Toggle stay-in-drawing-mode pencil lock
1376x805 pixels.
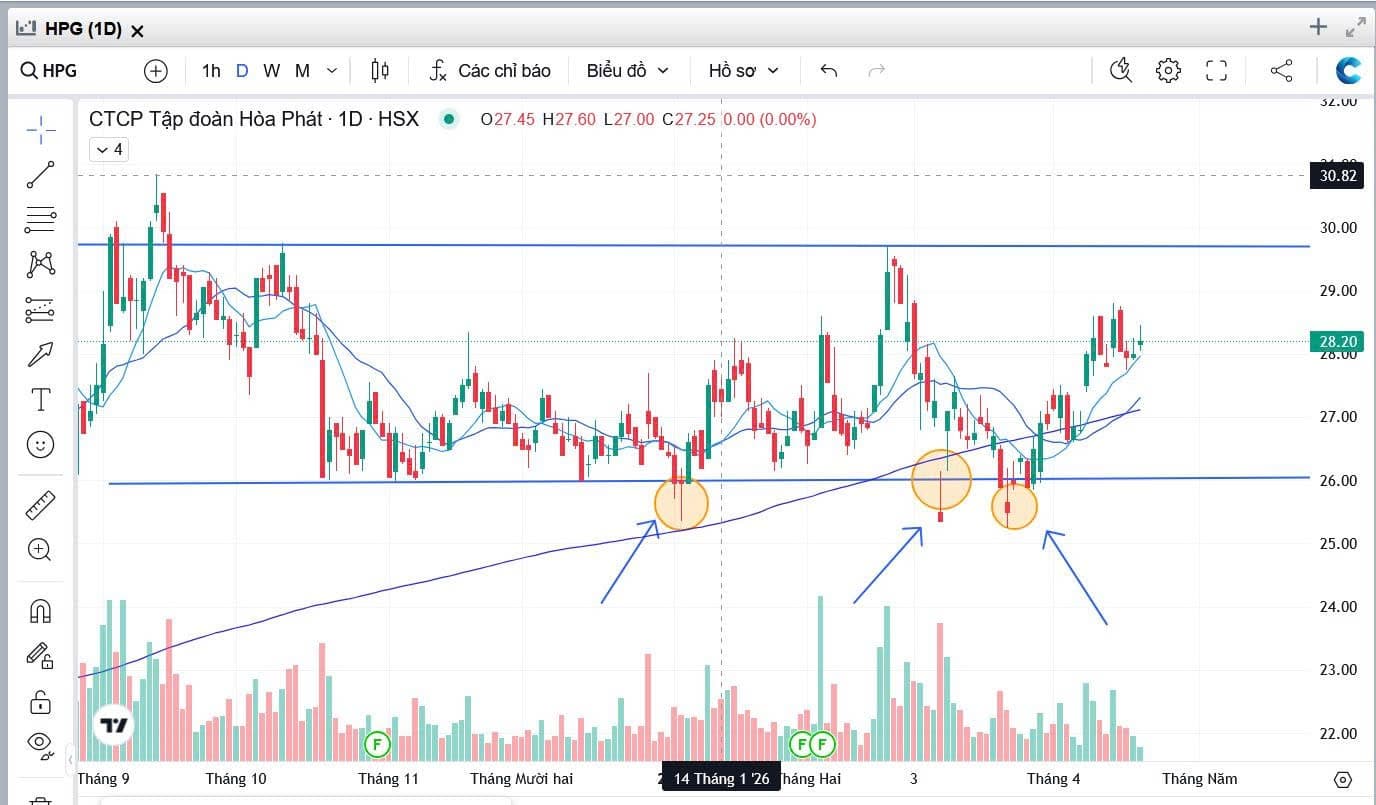point(41,656)
